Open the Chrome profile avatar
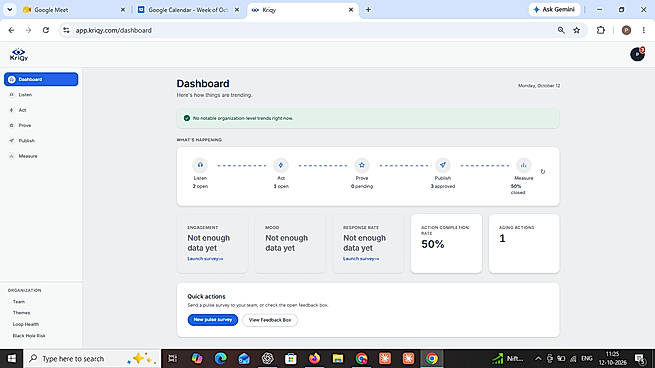 (x=626, y=30)
